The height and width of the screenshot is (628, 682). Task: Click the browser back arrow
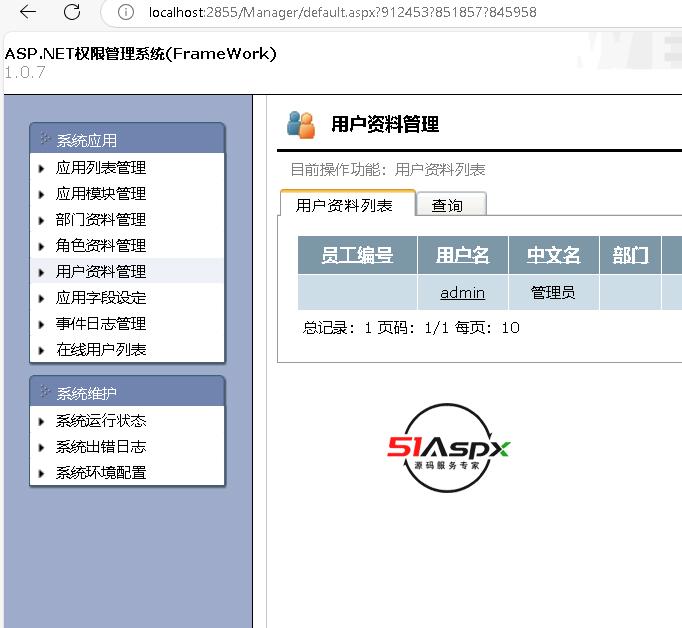click(x=28, y=12)
